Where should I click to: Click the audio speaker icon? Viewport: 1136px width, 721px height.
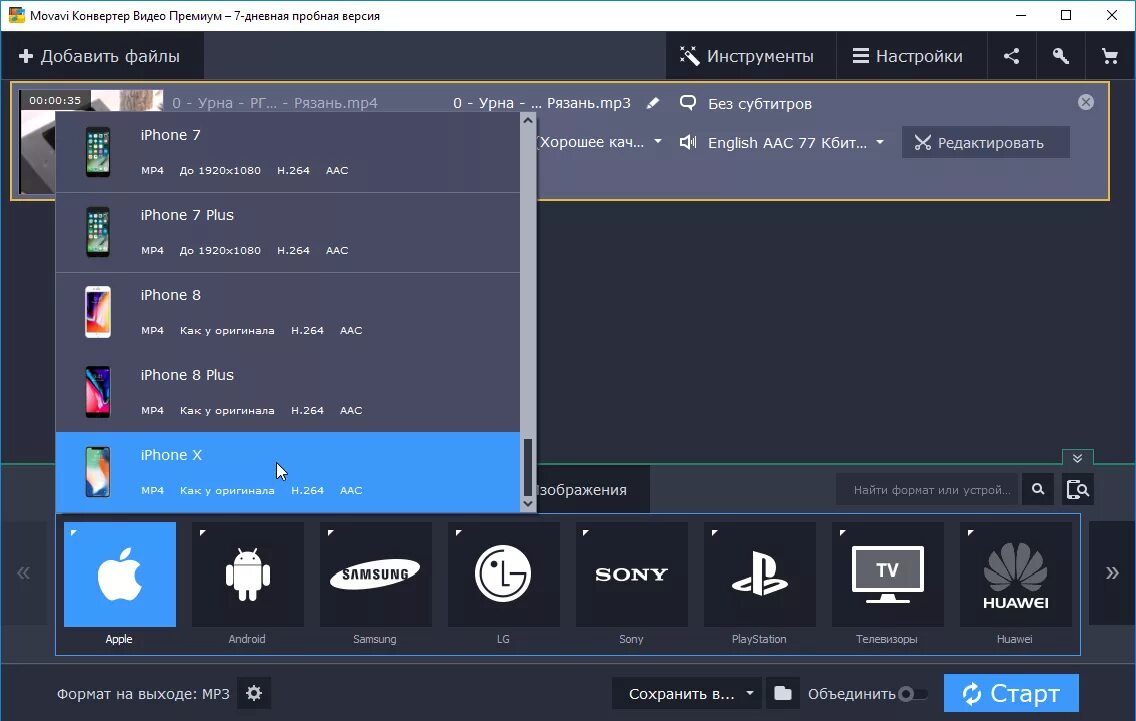688,142
